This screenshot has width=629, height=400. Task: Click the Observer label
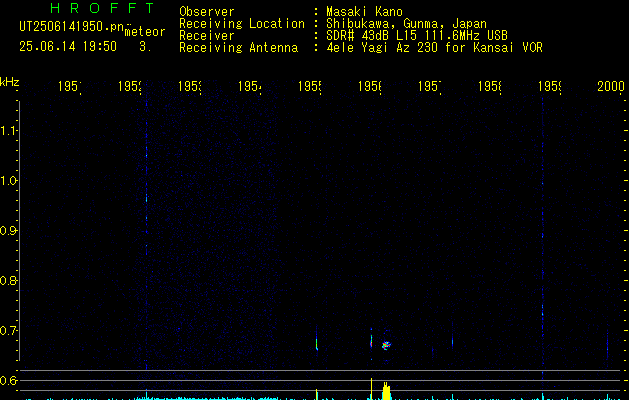click(x=207, y=11)
